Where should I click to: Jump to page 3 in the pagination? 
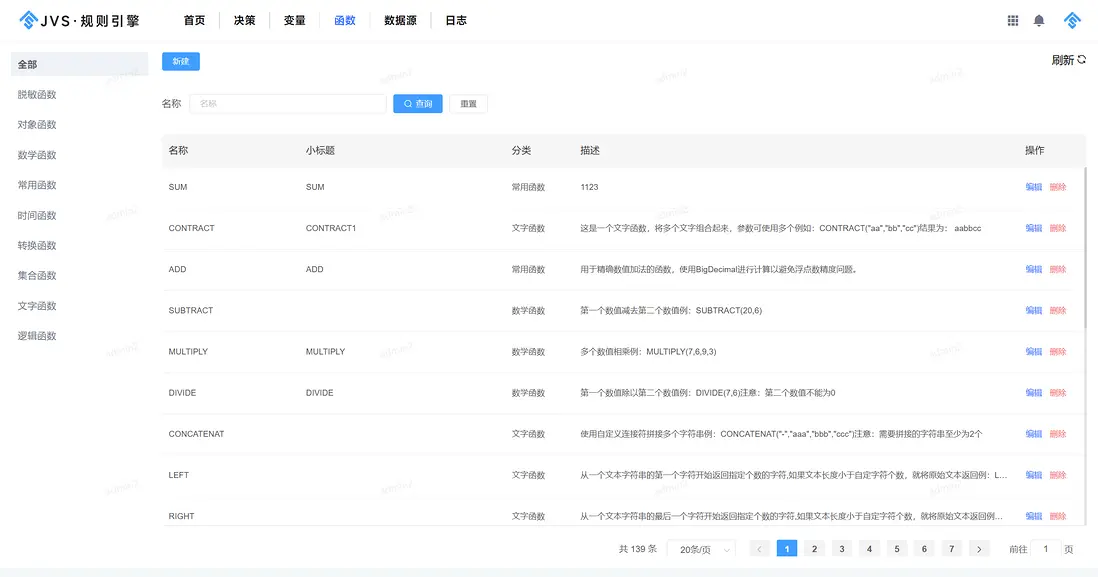pos(841,548)
